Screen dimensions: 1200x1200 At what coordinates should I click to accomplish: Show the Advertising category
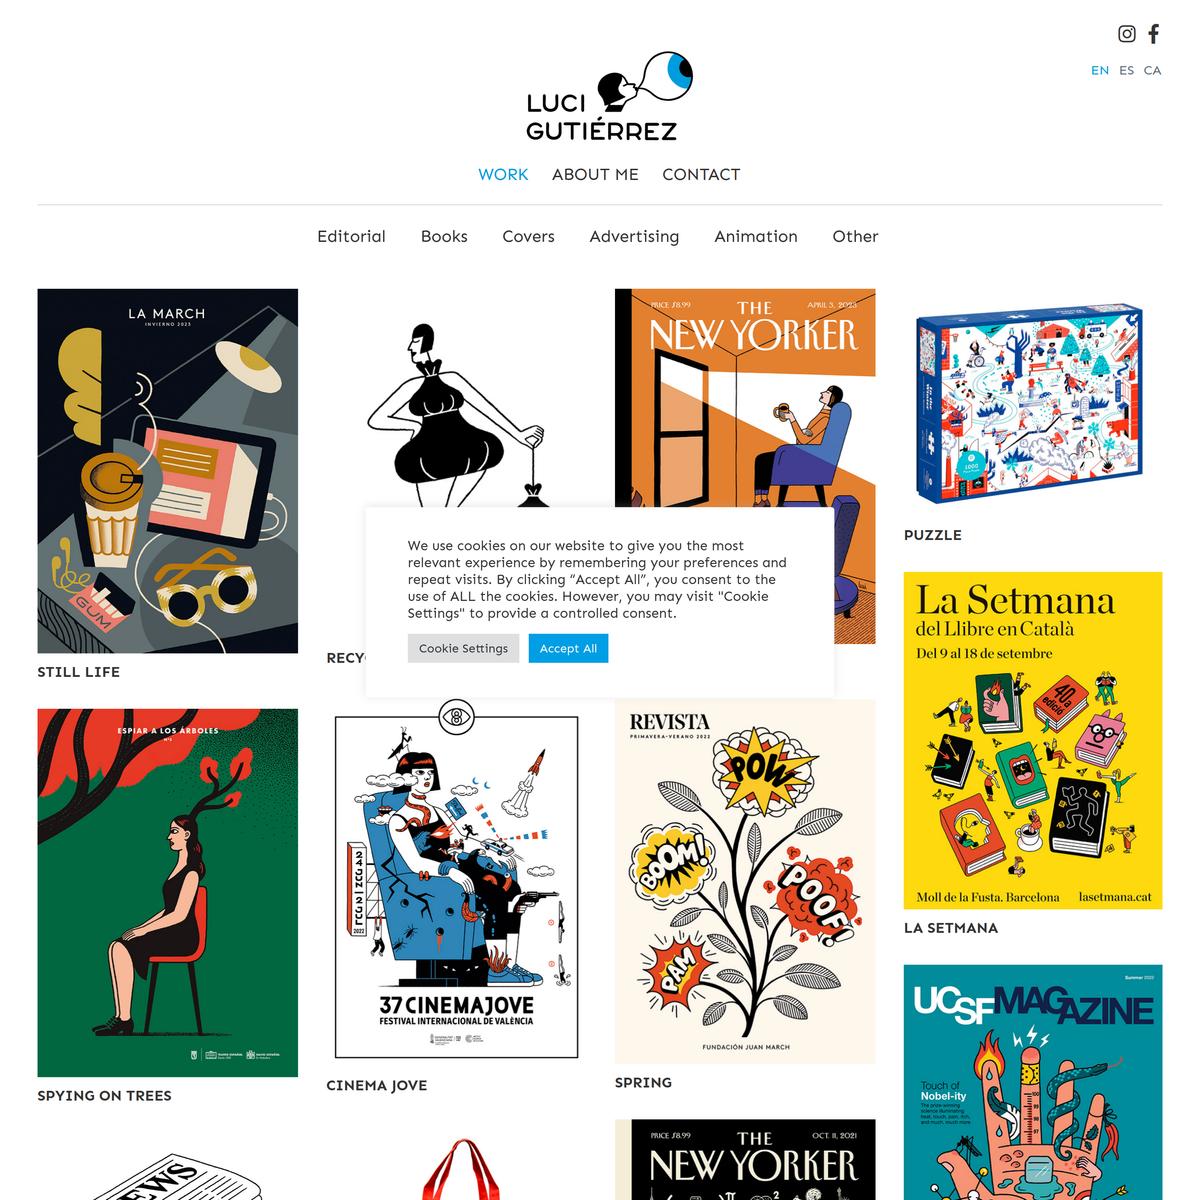pos(634,236)
